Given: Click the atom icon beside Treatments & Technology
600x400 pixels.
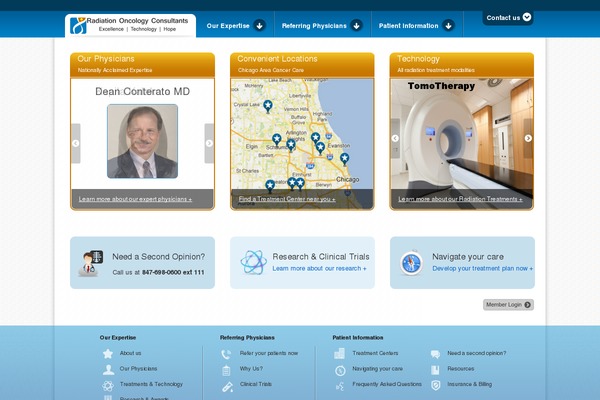Looking at the screenshot, I should tap(108, 385).
